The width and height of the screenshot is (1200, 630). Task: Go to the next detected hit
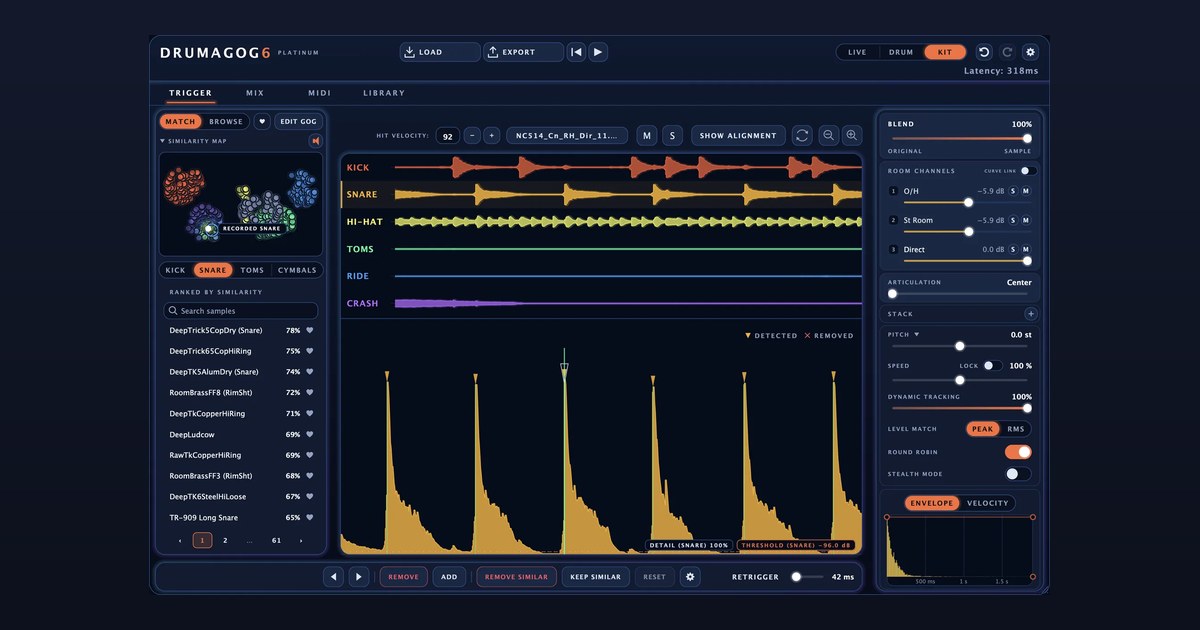pos(358,577)
